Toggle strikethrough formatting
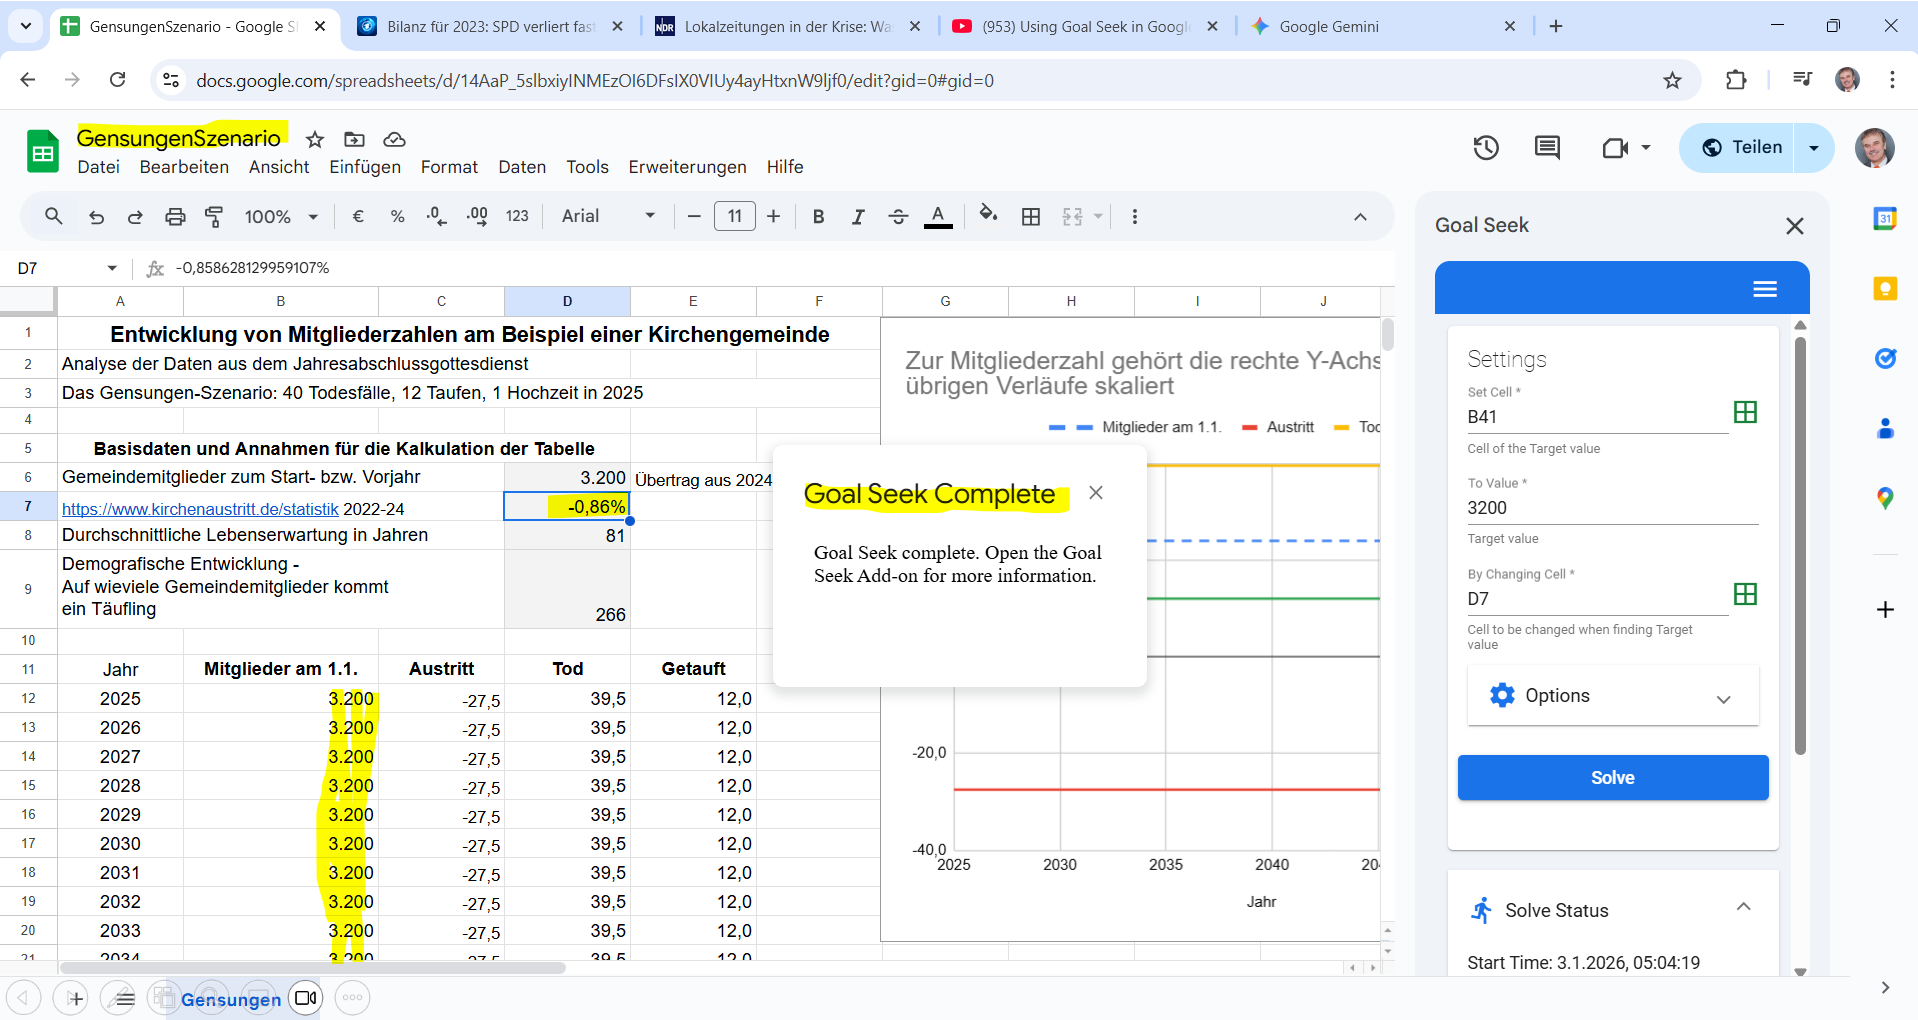1918x1020 pixels. point(898,216)
